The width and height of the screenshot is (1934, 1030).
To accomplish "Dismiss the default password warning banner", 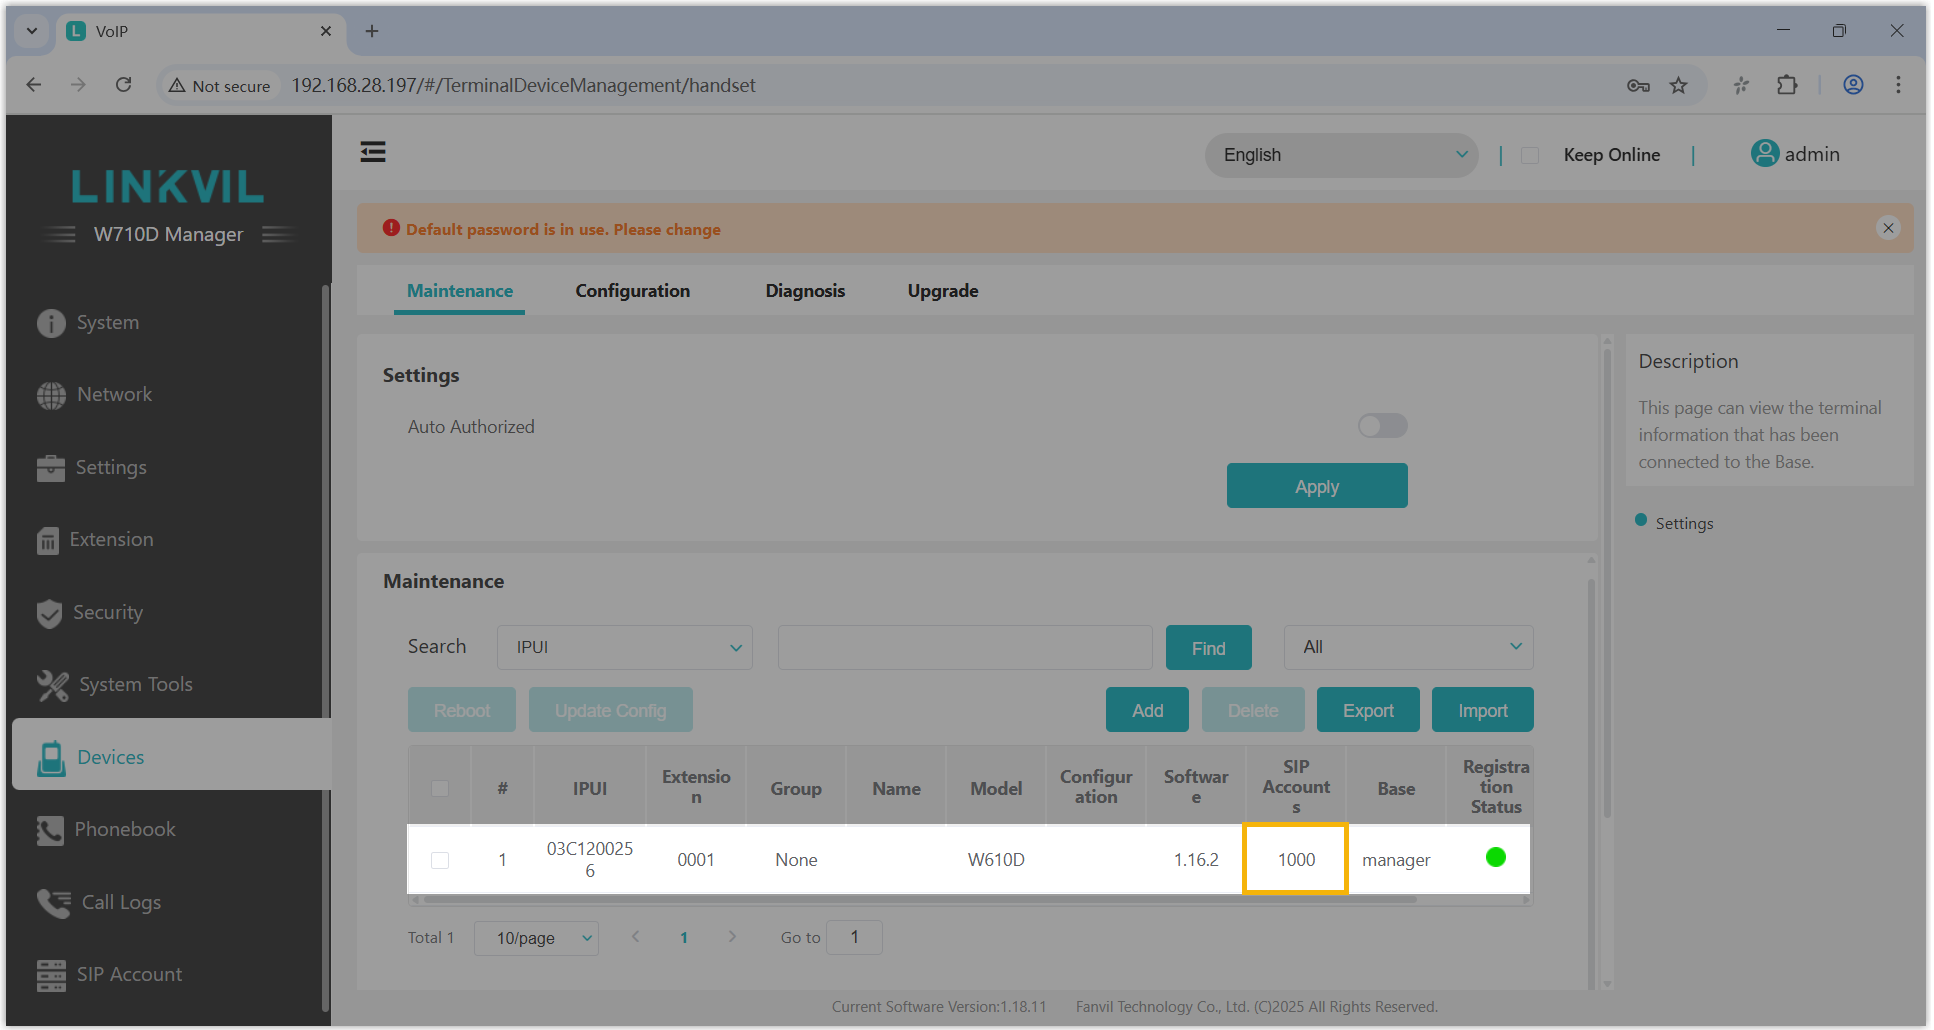I will 1888,228.
